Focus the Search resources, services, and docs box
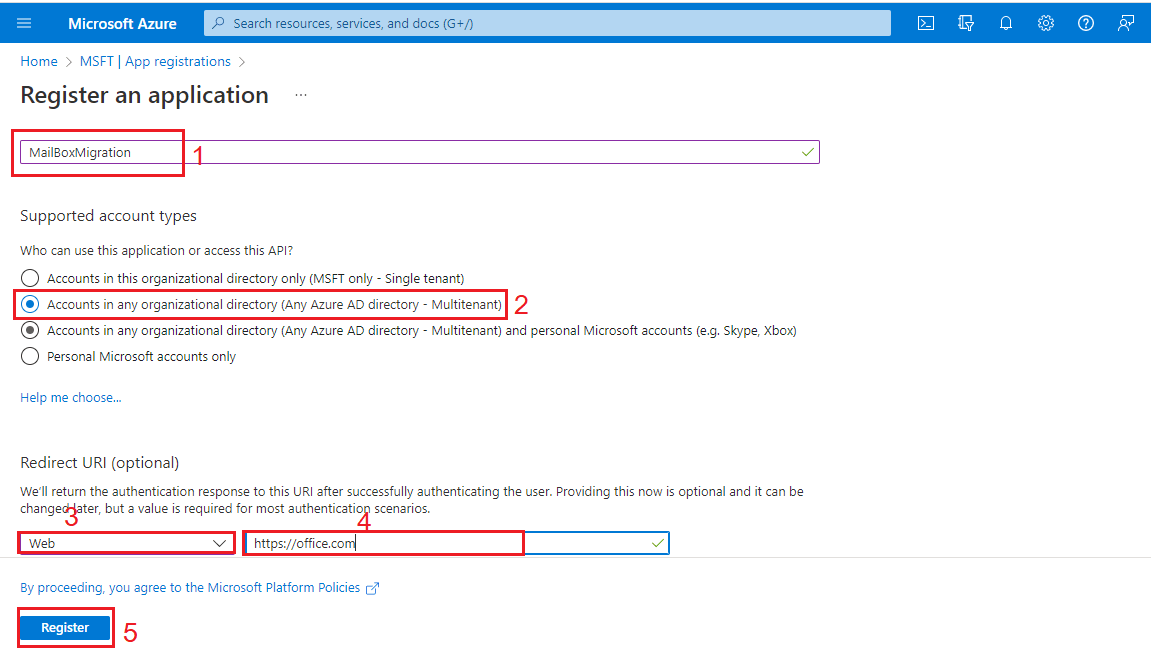 pos(547,23)
